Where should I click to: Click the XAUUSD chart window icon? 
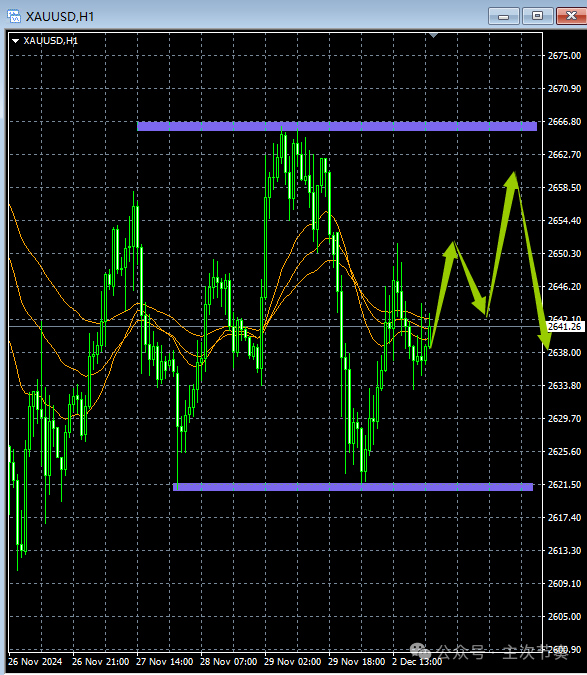14,16
